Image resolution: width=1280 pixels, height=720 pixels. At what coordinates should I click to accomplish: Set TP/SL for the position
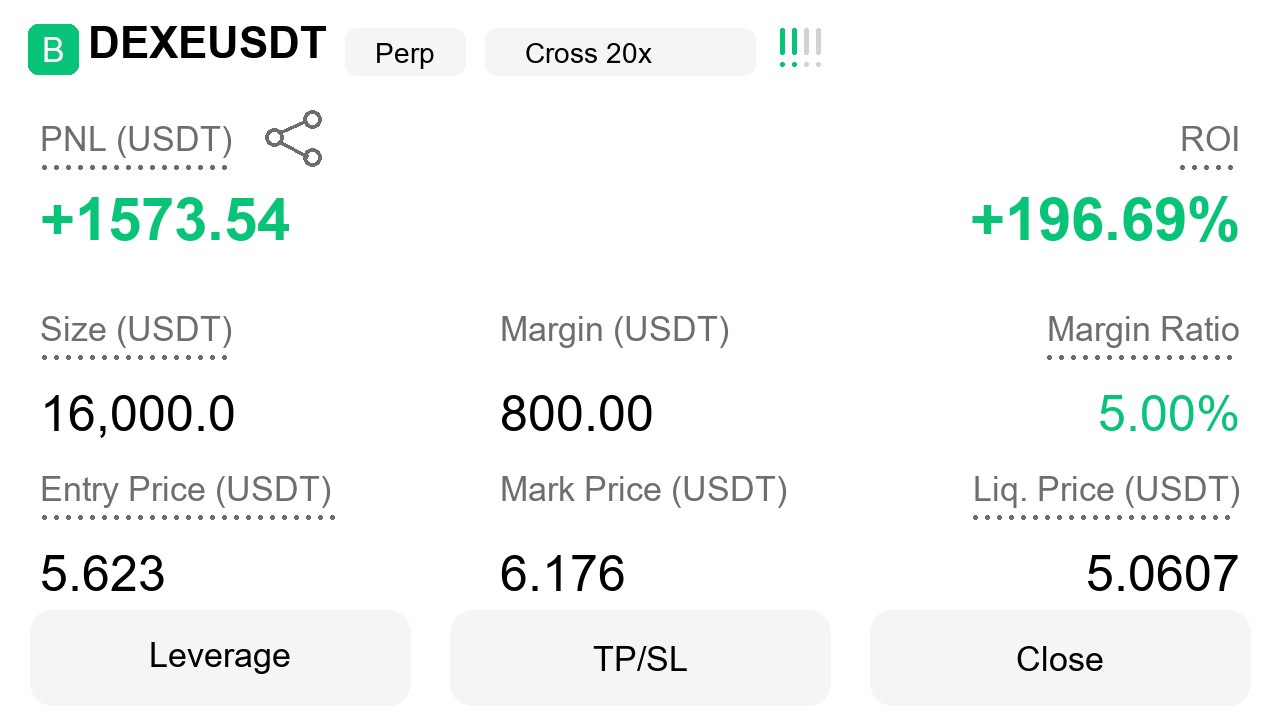click(640, 657)
